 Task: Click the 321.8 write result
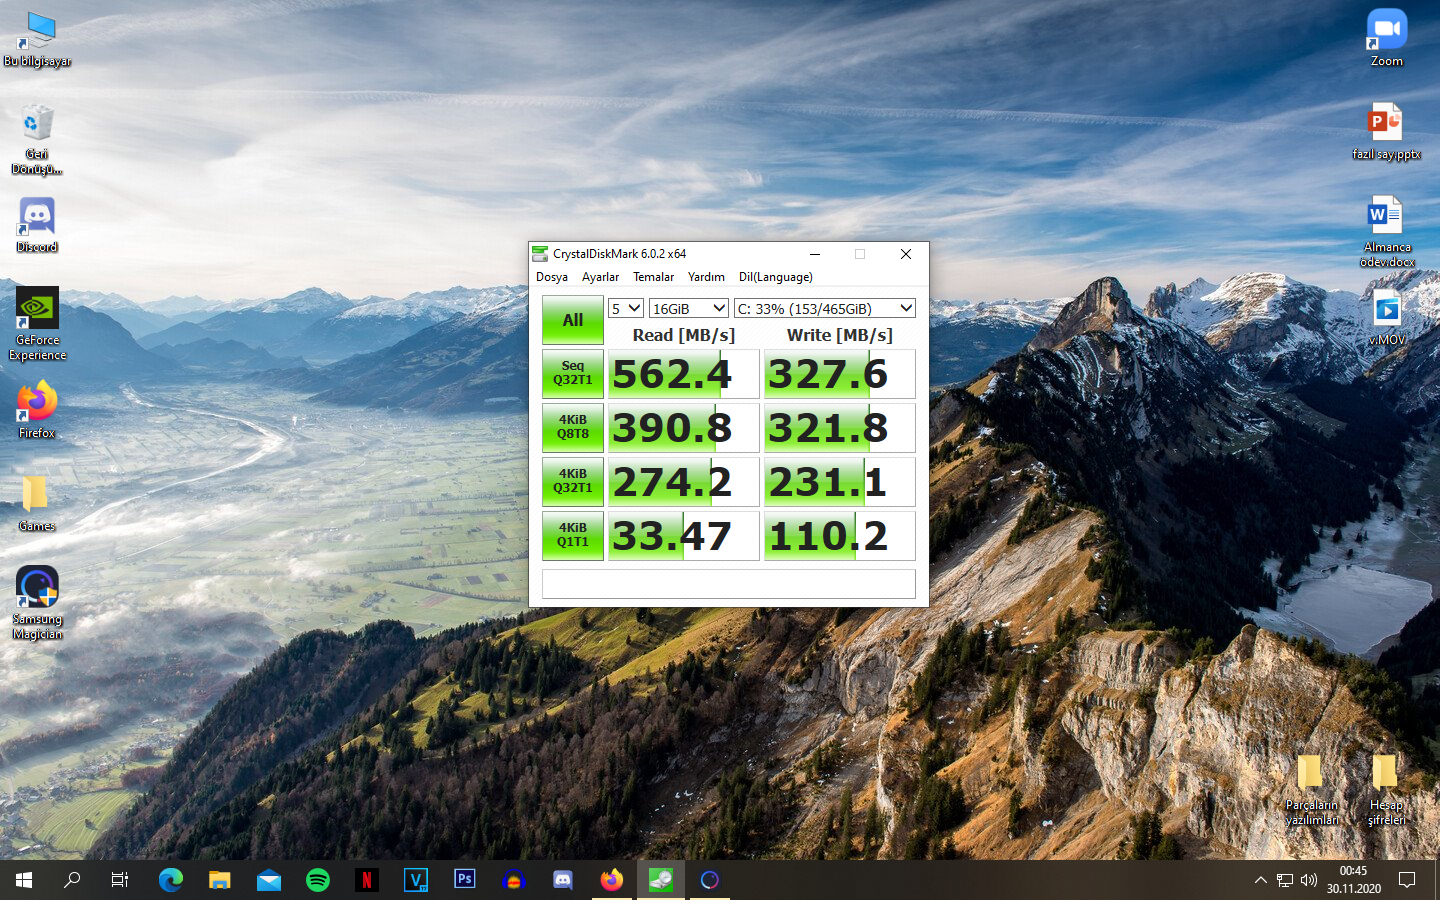pyautogui.click(x=840, y=428)
